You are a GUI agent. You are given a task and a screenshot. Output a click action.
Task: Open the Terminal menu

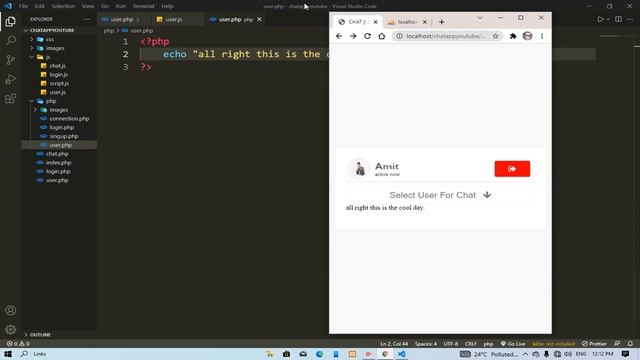(143, 6)
